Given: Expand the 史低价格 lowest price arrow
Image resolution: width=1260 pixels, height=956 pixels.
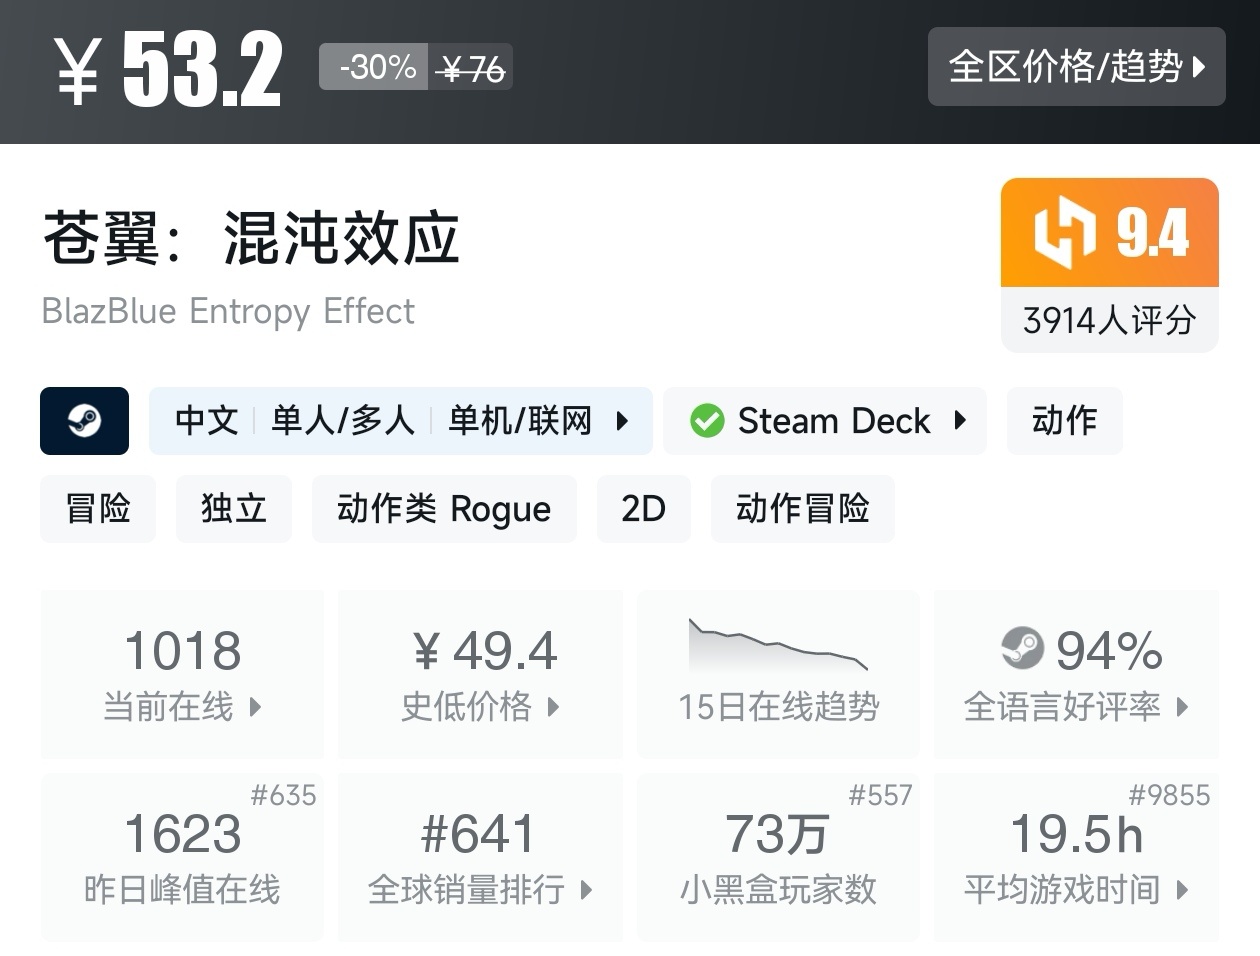Looking at the screenshot, I should [553, 707].
